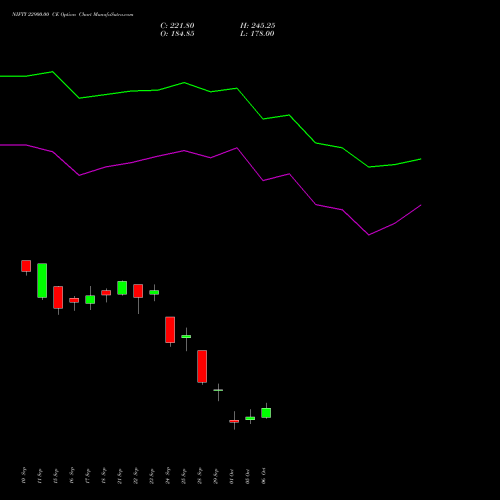Click the open value O: 184.85
500x500 pixels.
click(x=177, y=34)
